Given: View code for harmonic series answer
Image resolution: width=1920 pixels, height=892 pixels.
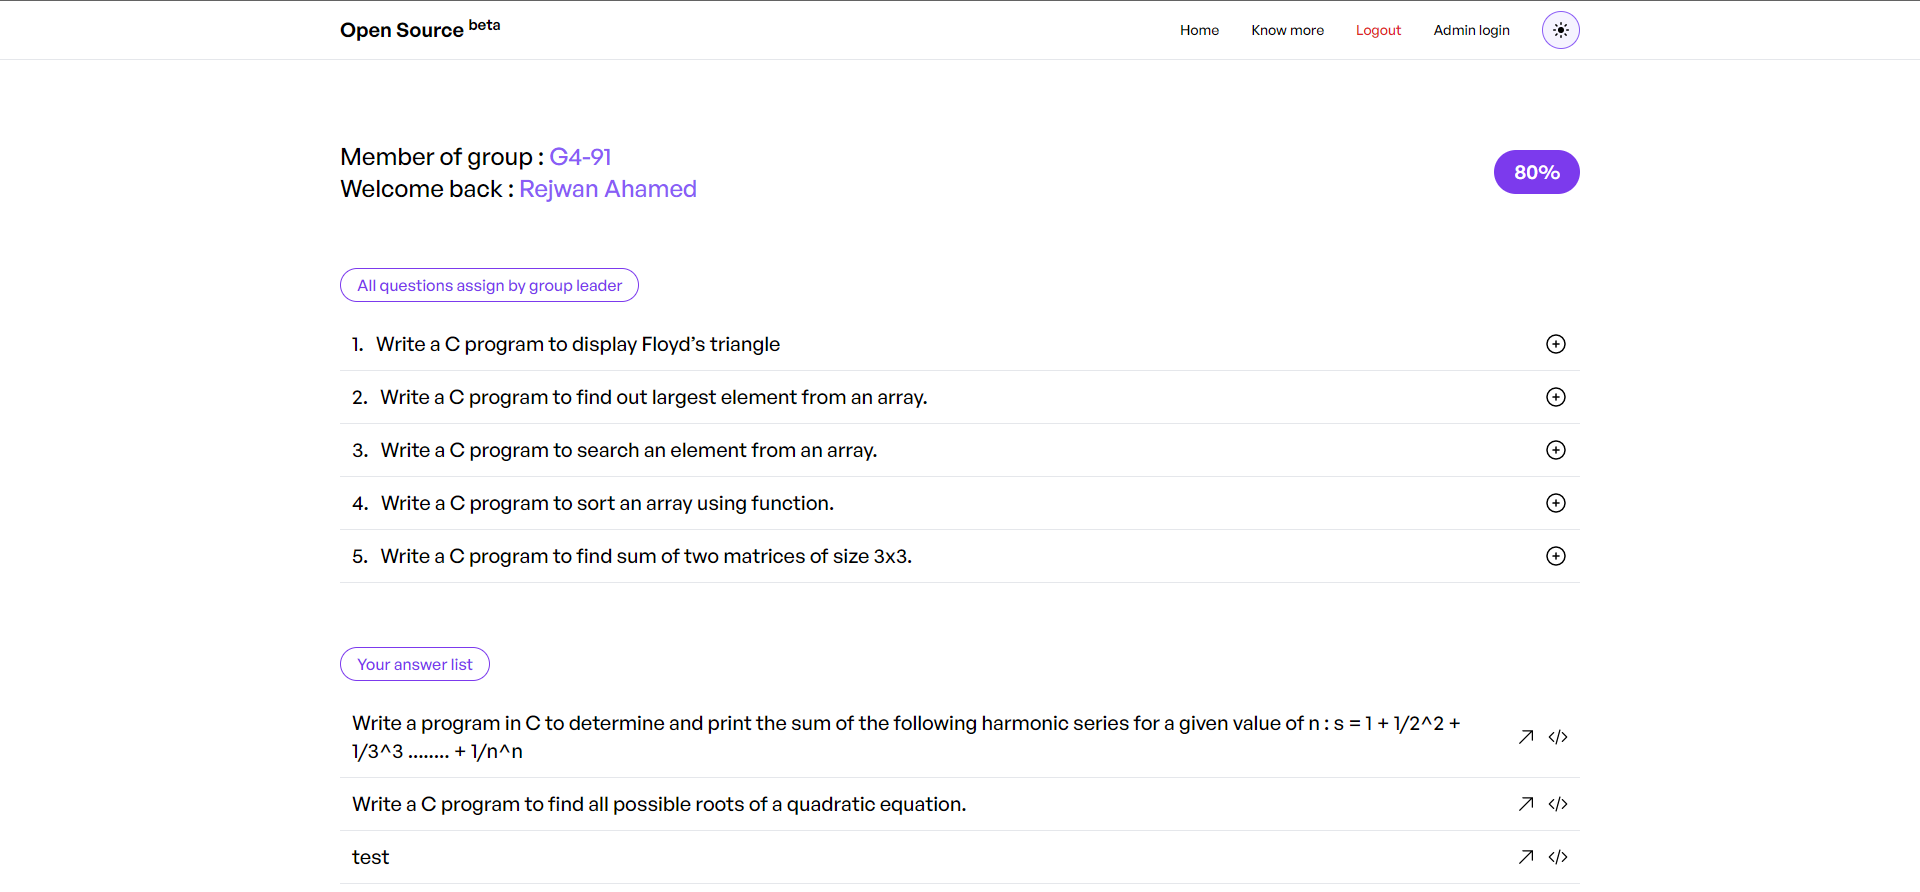Looking at the screenshot, I should [x=1558, y=737].
